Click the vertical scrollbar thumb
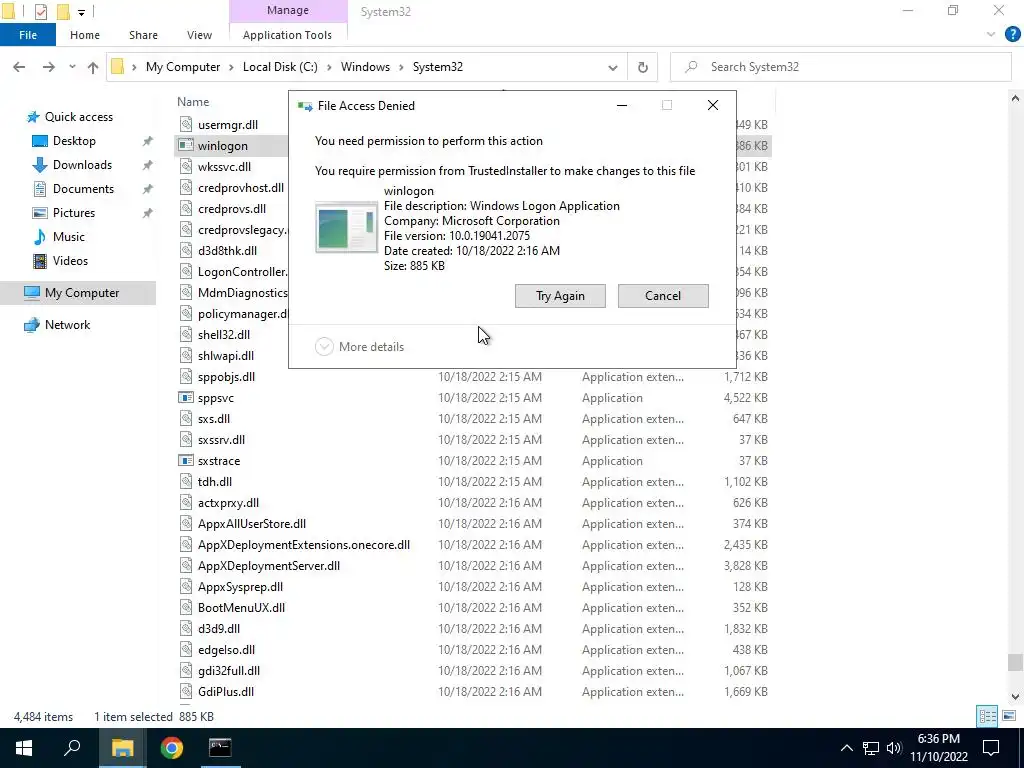 1015,662
